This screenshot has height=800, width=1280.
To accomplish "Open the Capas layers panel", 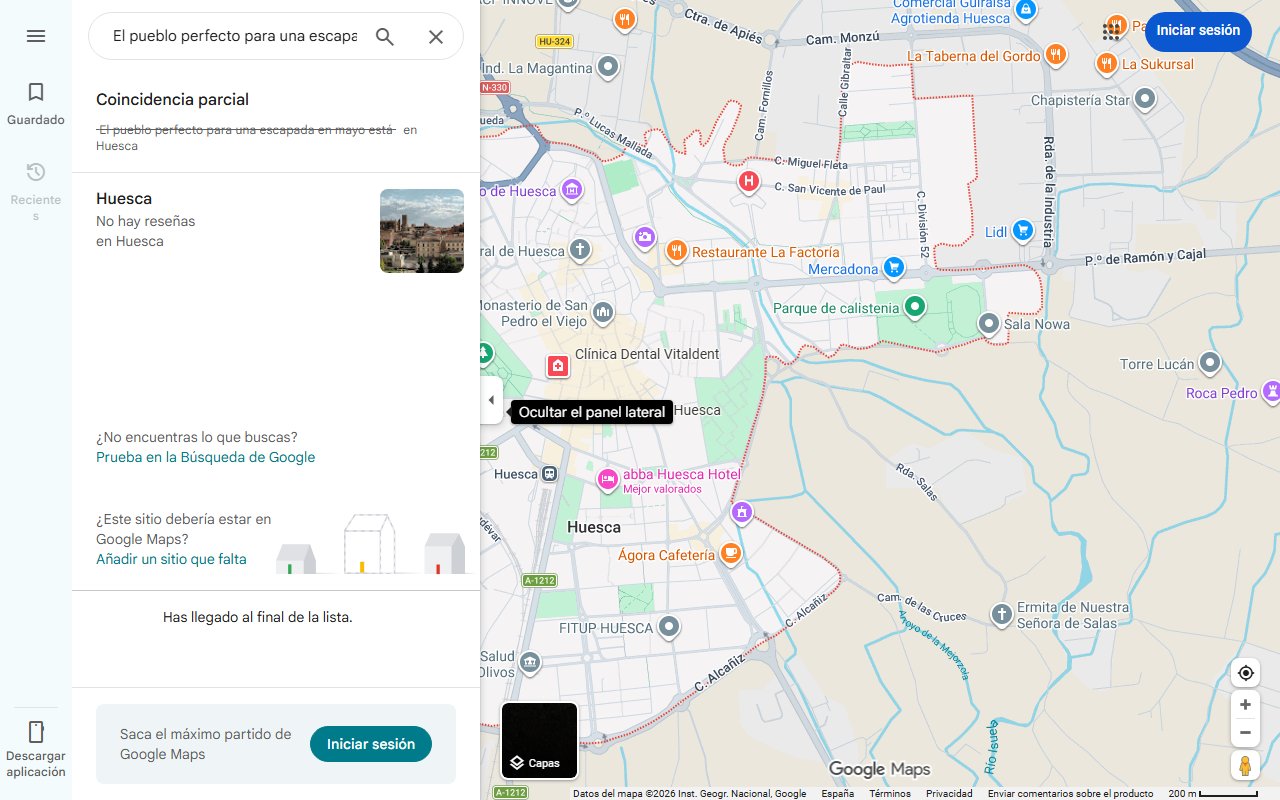I will (x=539, y=740).
